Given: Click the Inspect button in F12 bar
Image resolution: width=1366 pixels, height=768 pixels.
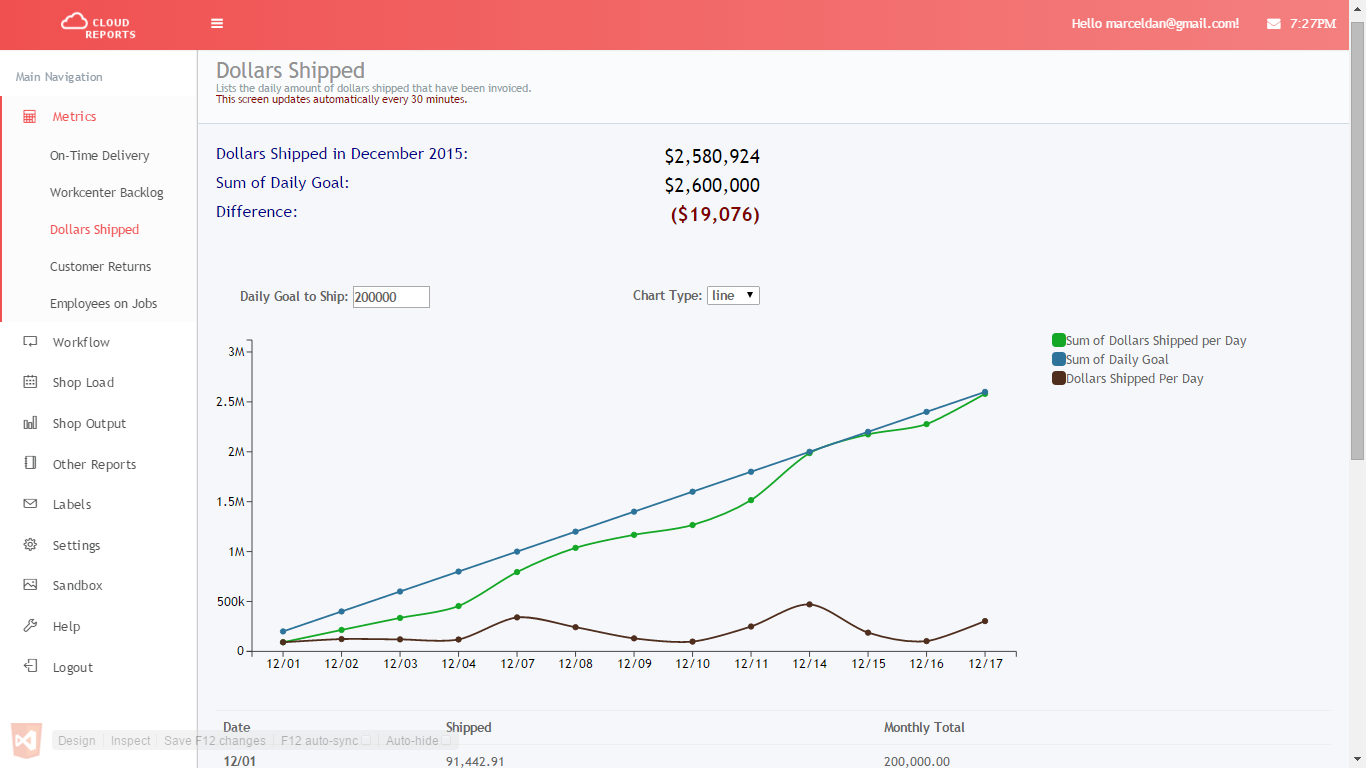Looking at the screenshot, I should 130,741.
